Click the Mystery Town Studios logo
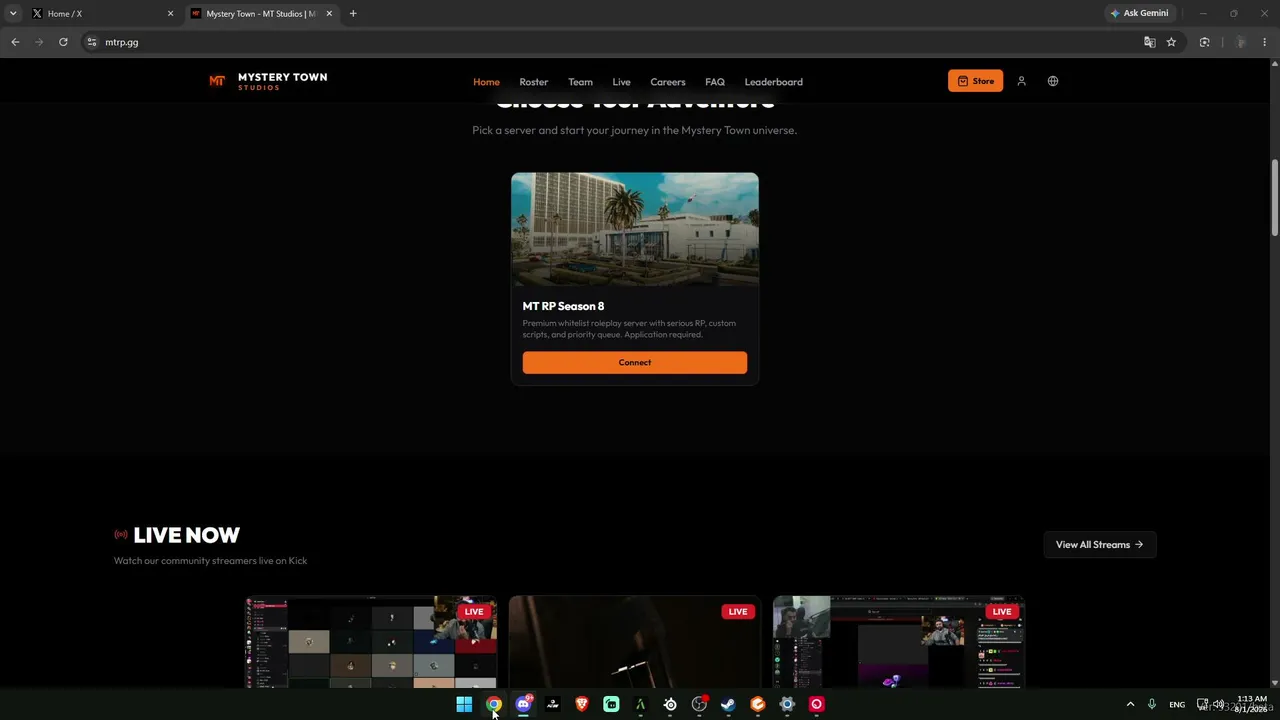Viewport: 1280px width, 720px height. tap(268, 81)
